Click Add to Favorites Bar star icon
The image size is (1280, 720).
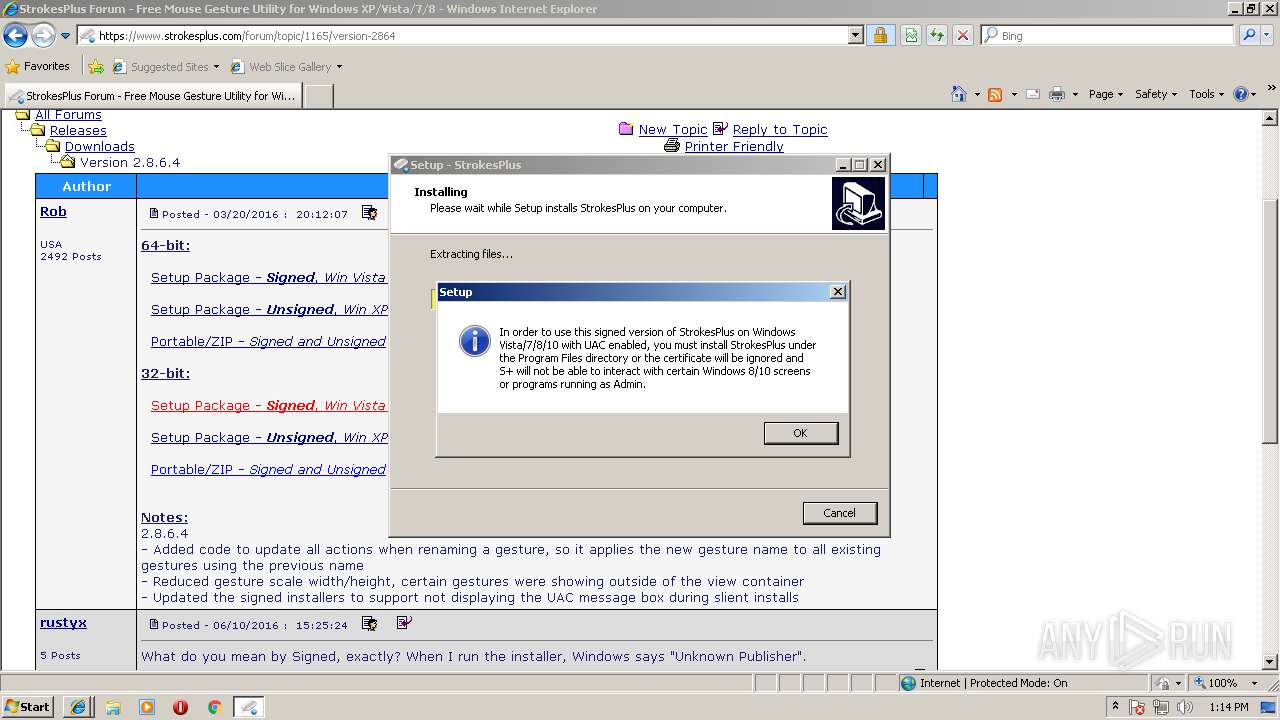pyautogui.click(x=95, y=67)
